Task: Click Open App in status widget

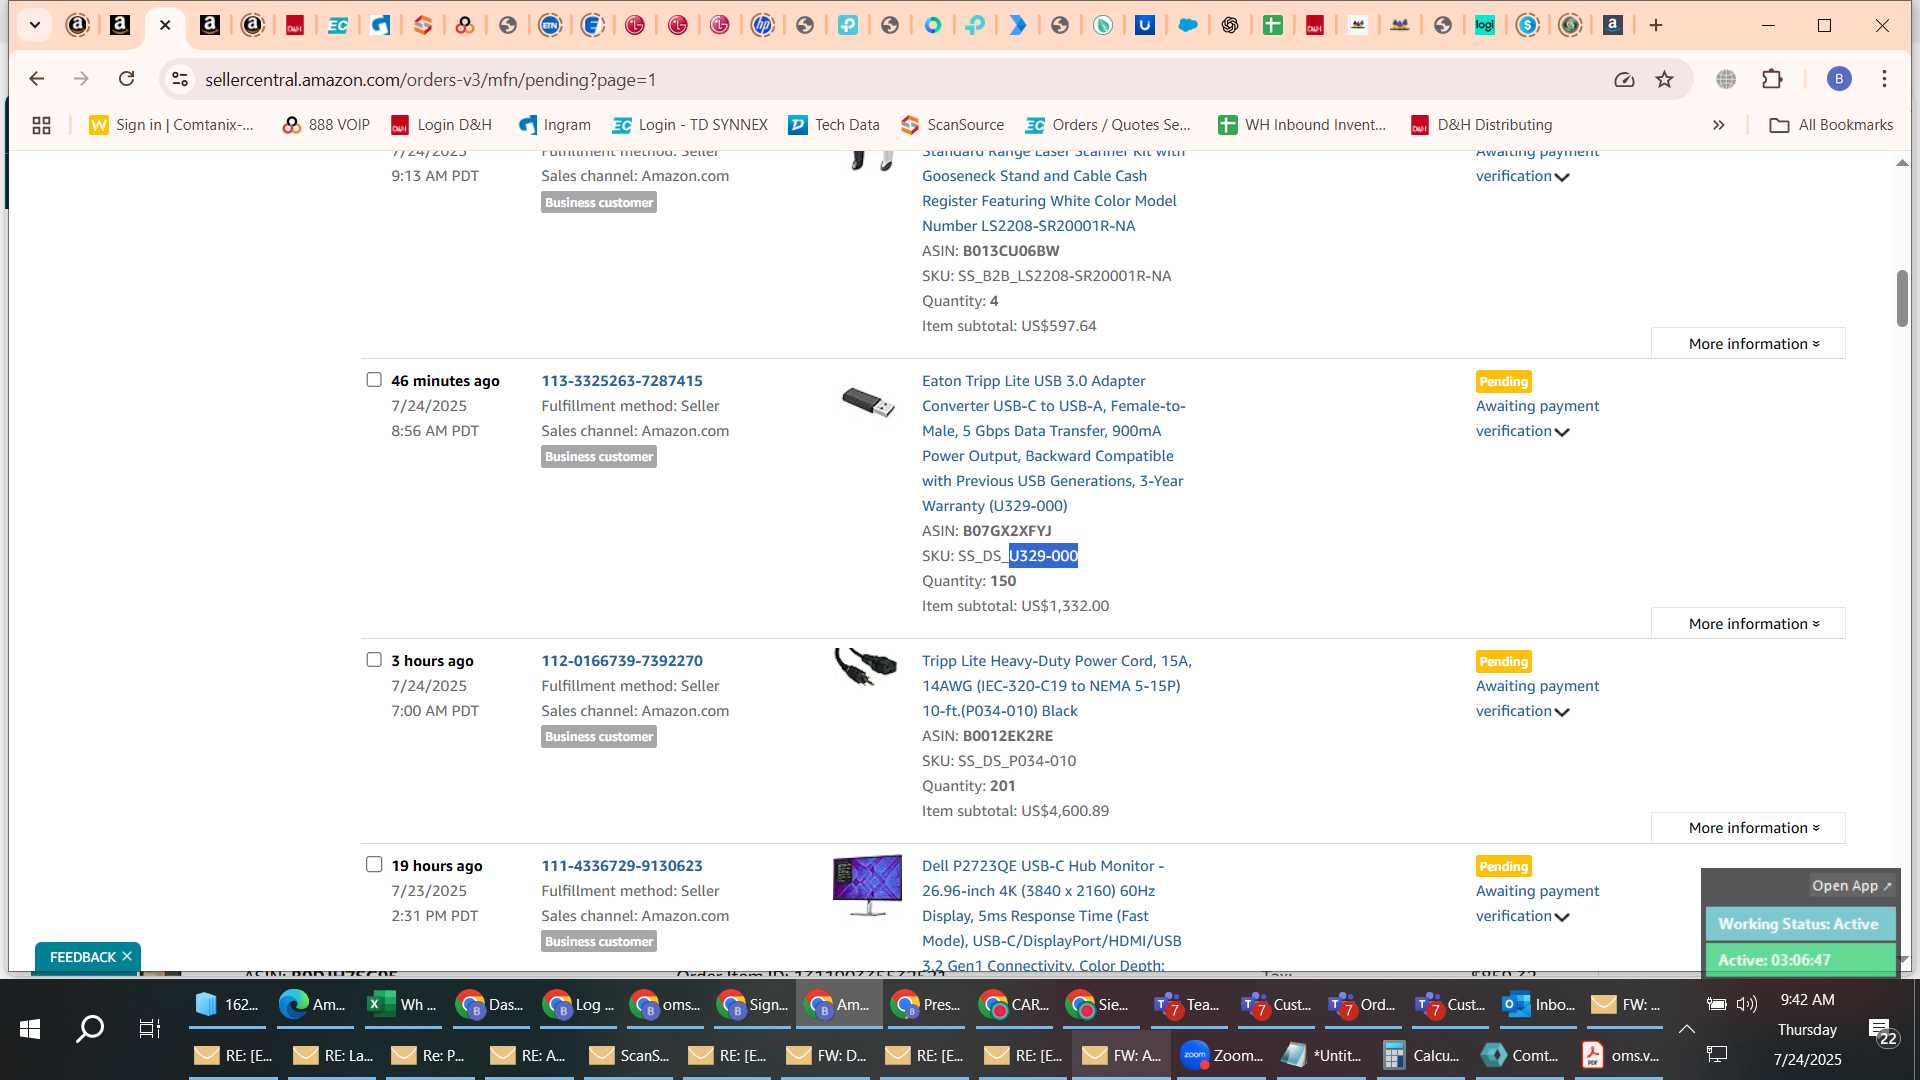Action: coord(1851,885)
